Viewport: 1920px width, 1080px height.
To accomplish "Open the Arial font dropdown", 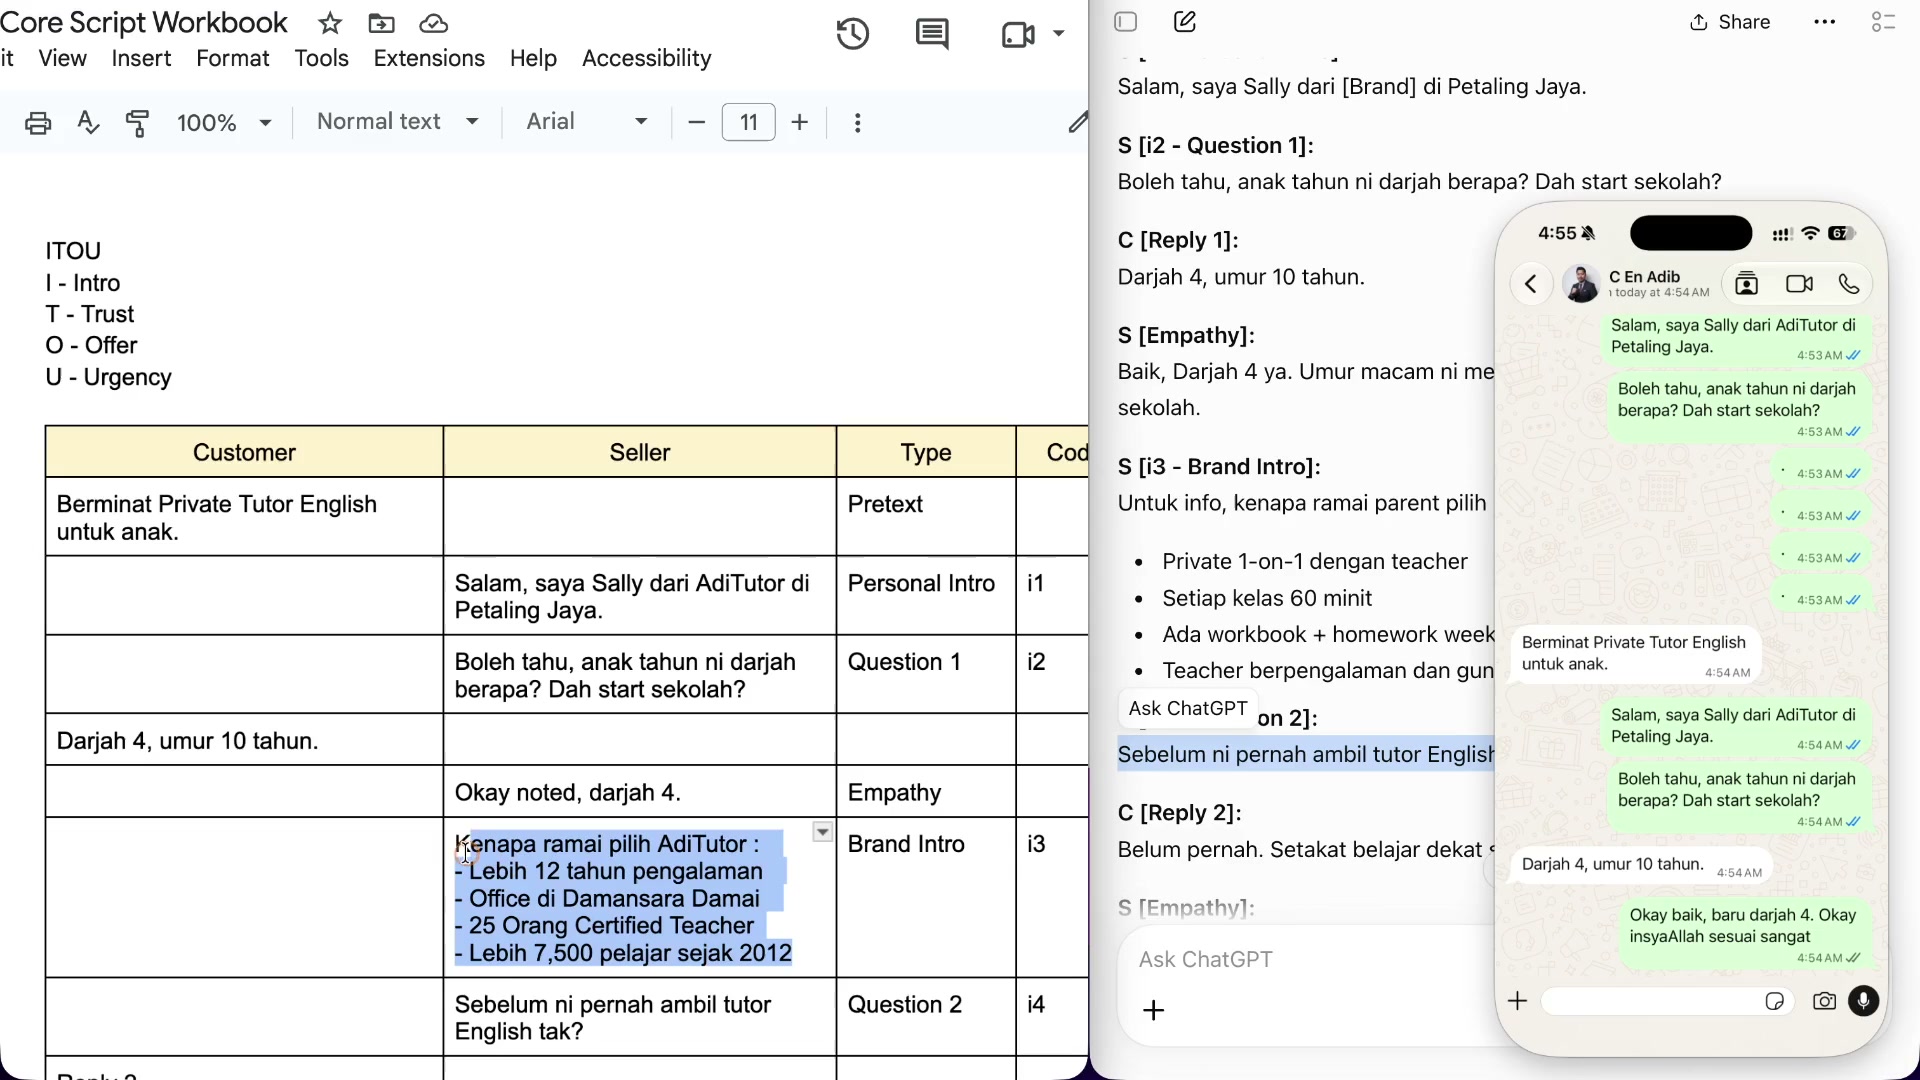I will (x=588, y=122).
